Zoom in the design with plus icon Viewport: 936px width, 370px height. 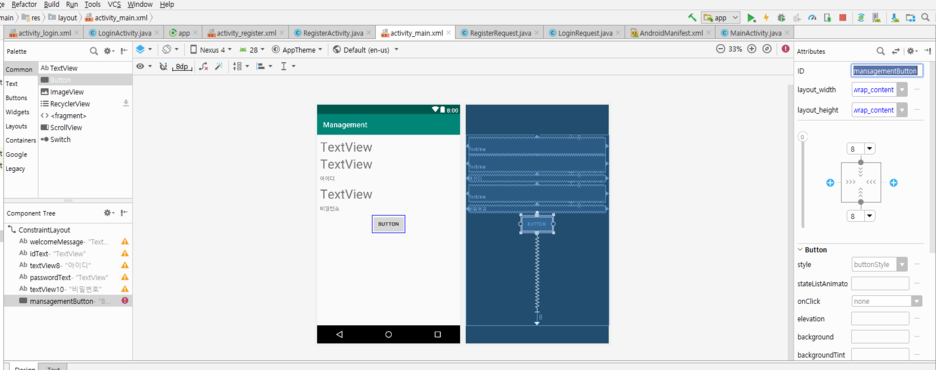(752, 49)
